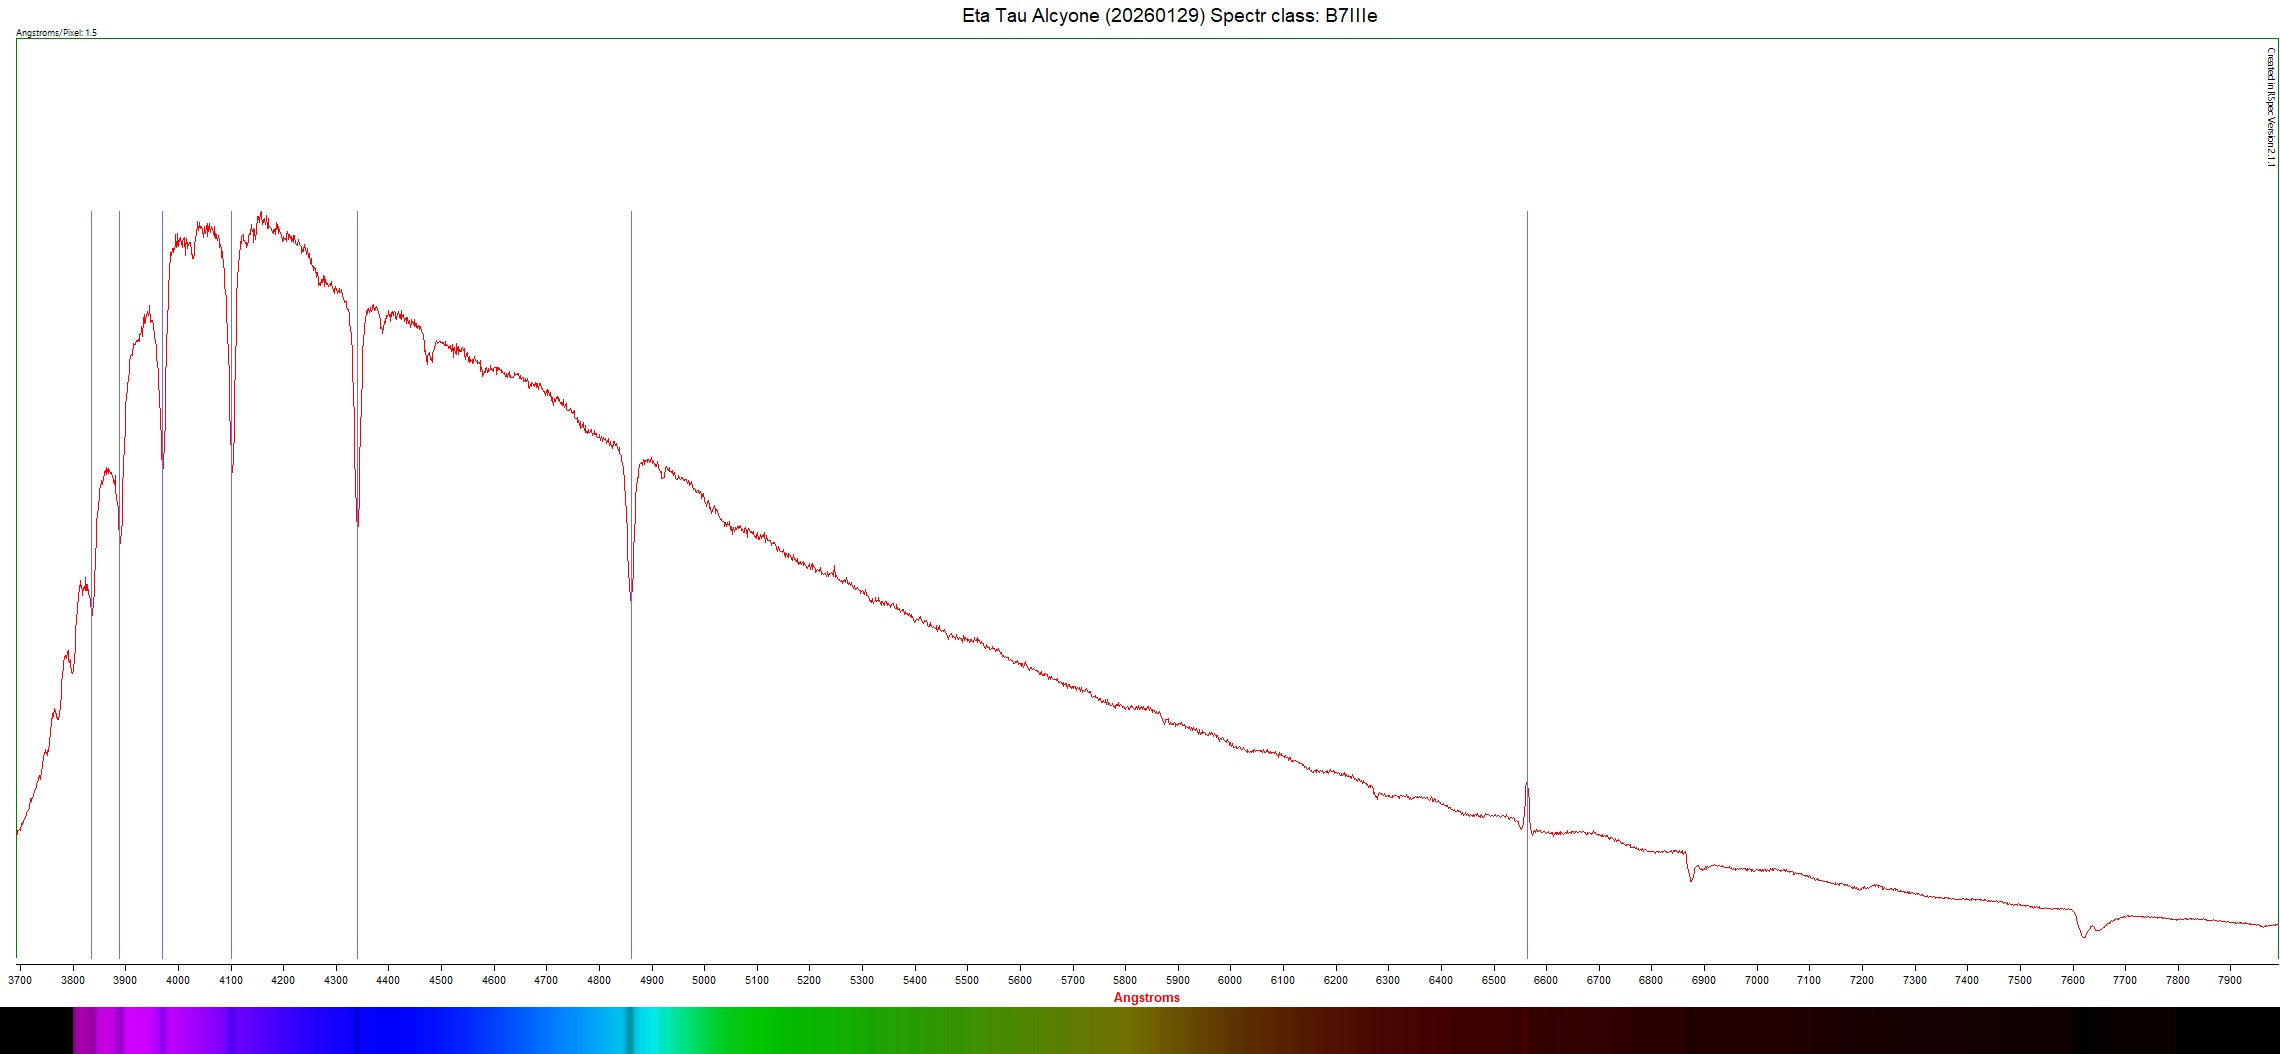This screenshot has width=2280, height=1054.
Task: Click the 'Created in RSpec' vertical watermark text
Action: pyautogui.click(x=2270, y=107)
